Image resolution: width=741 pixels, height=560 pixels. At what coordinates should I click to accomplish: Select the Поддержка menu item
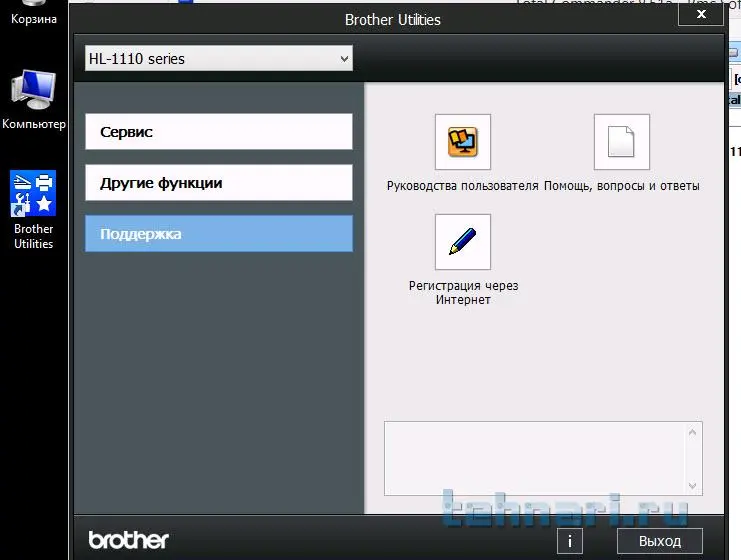(219, 234)
